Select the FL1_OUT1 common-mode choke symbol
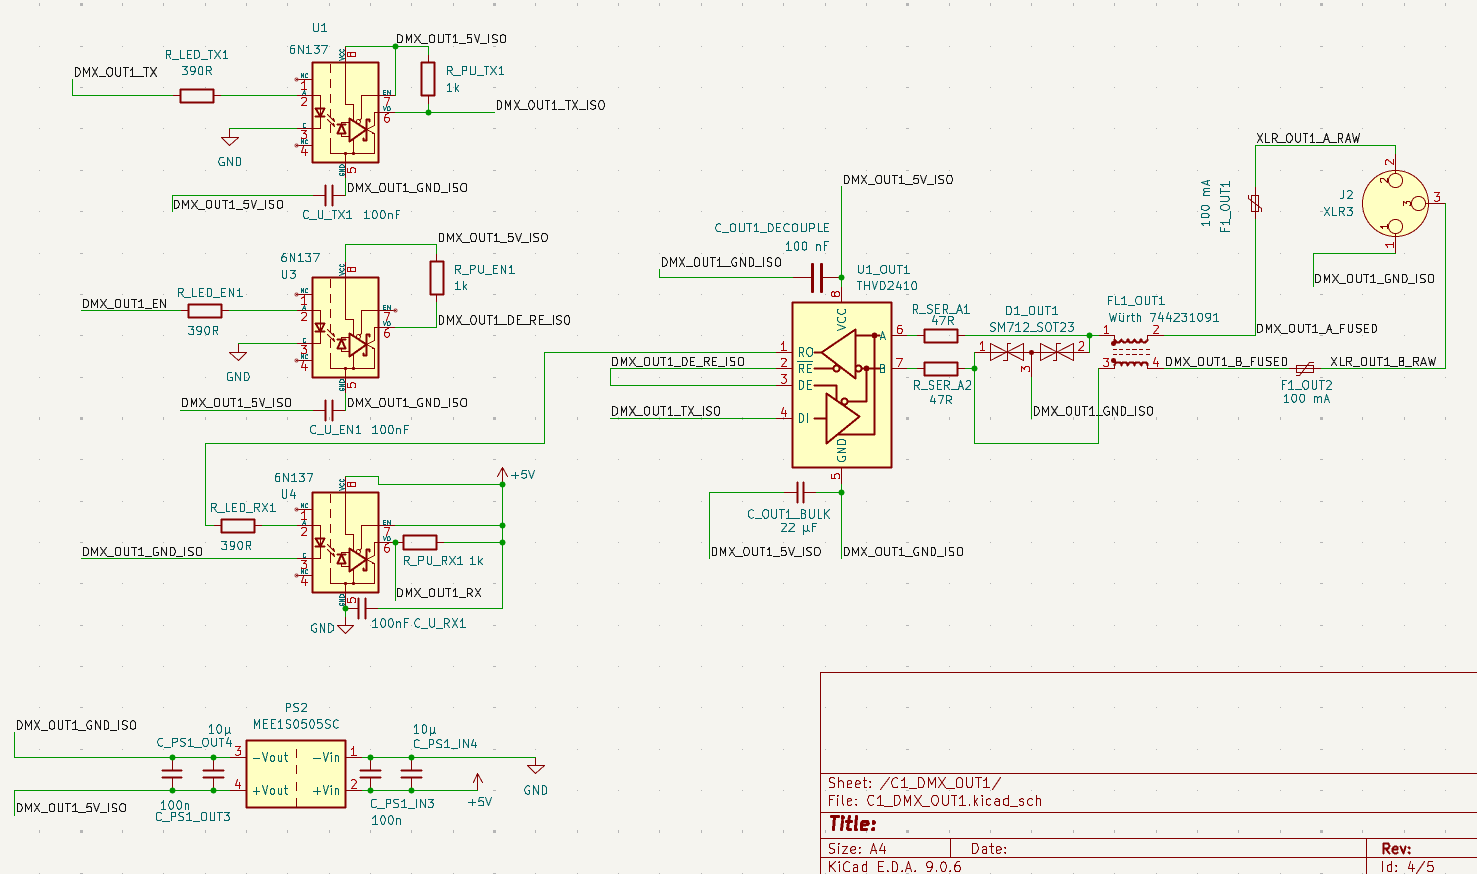Screen dimensions: 1477x874 [x=1131, y=352]
